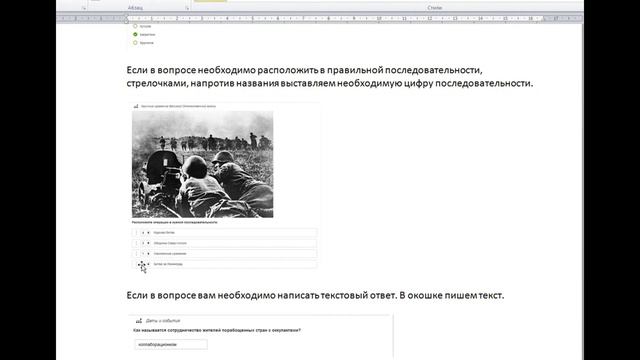Image resolution: width=640 pixels, height=360 pixels.
Task: Click the paragraph starting Если в вопросе необходимо расположить
Action: [330, 76]
